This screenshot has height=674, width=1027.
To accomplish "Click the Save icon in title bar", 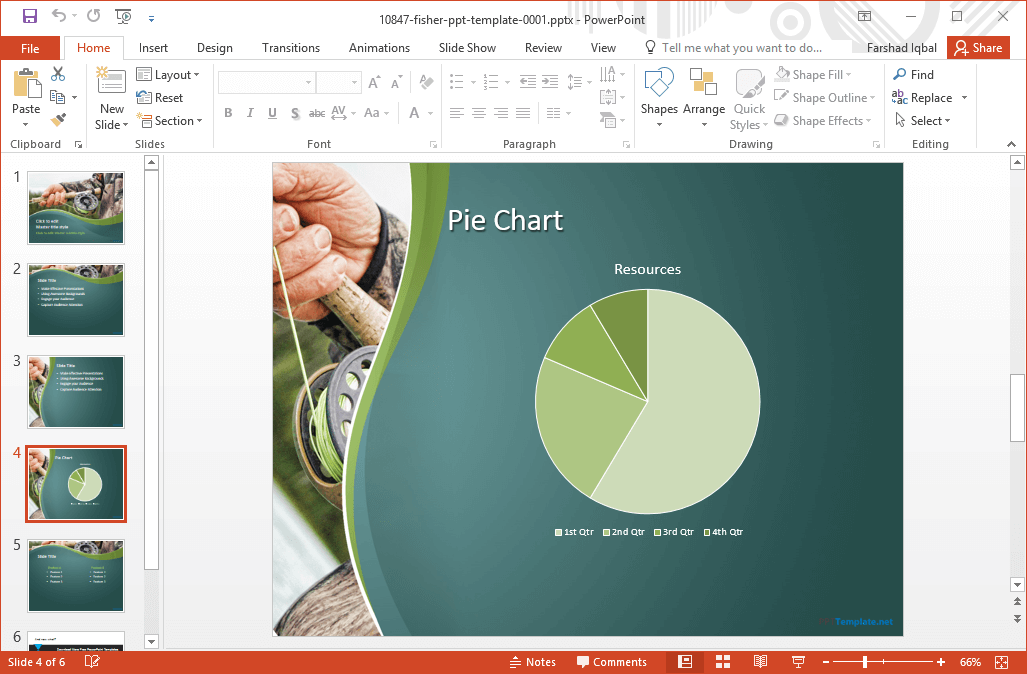I will [x=29, y=16].
